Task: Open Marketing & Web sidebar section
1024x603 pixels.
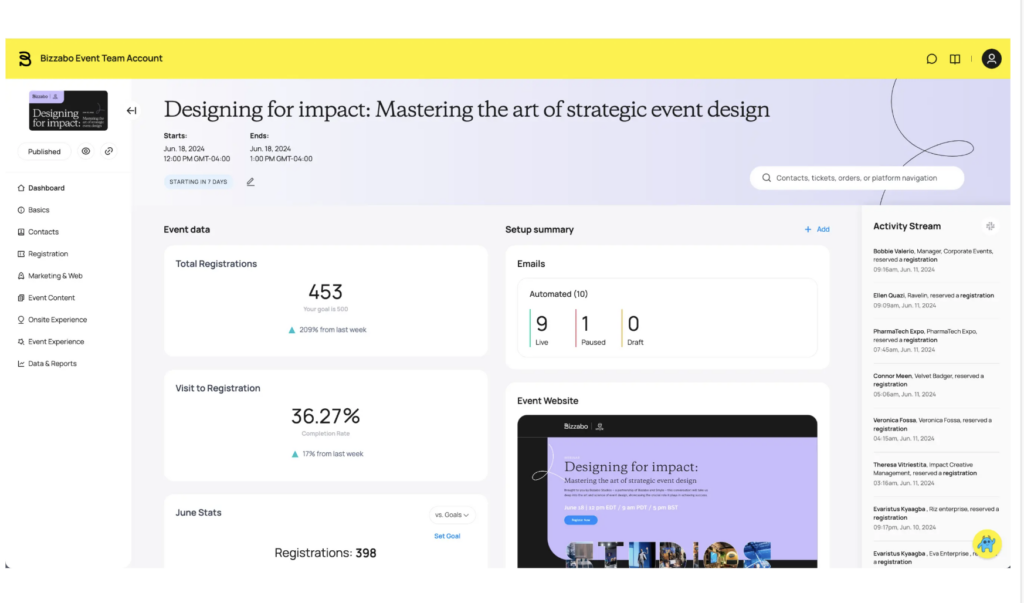Action: click(55, 276)
